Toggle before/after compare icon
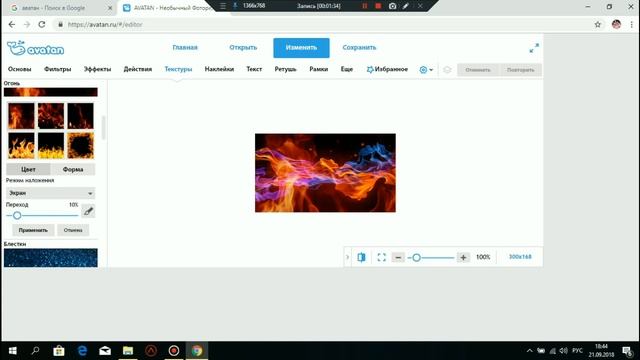640x360 pixels. pos(361,257)
